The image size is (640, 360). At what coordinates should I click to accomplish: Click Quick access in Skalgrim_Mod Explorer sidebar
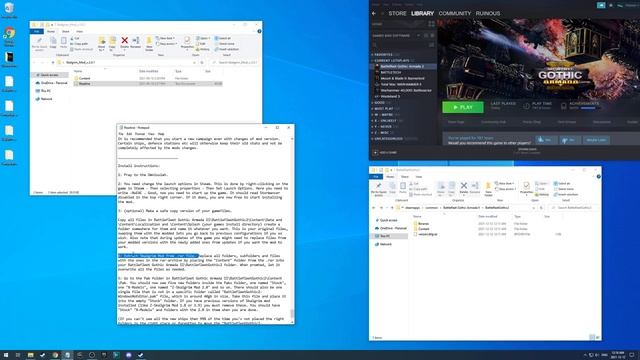pos(49,75)
